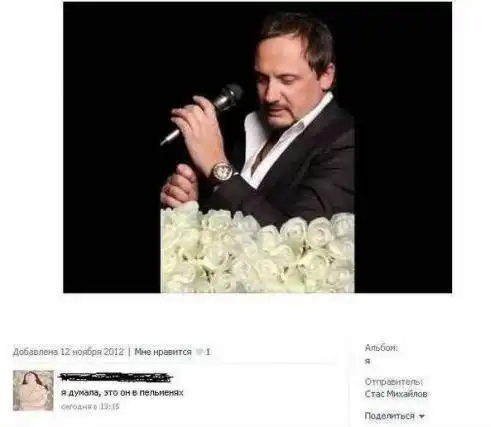Open the commenter's avatar thumbnail

click(33, 390)
